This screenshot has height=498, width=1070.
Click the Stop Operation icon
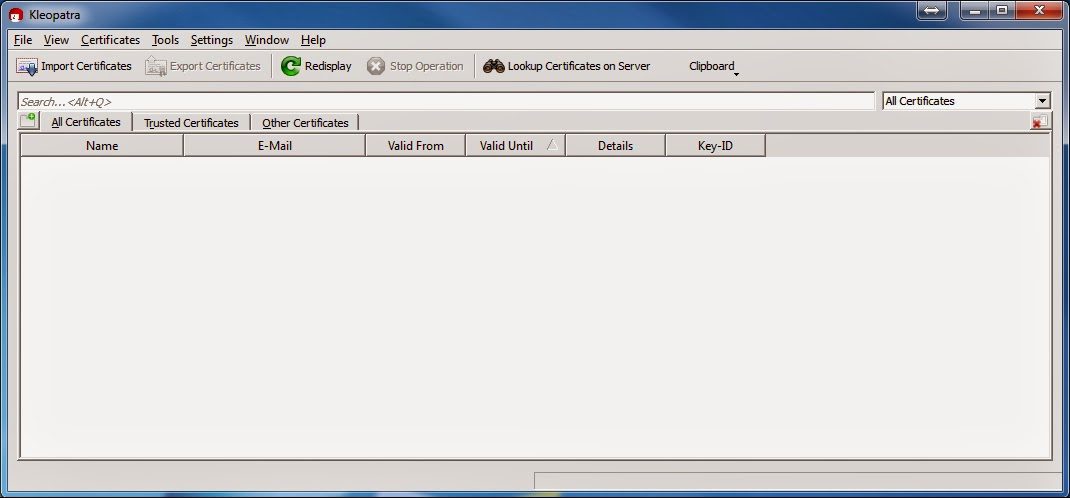click(x=376, y=66)
